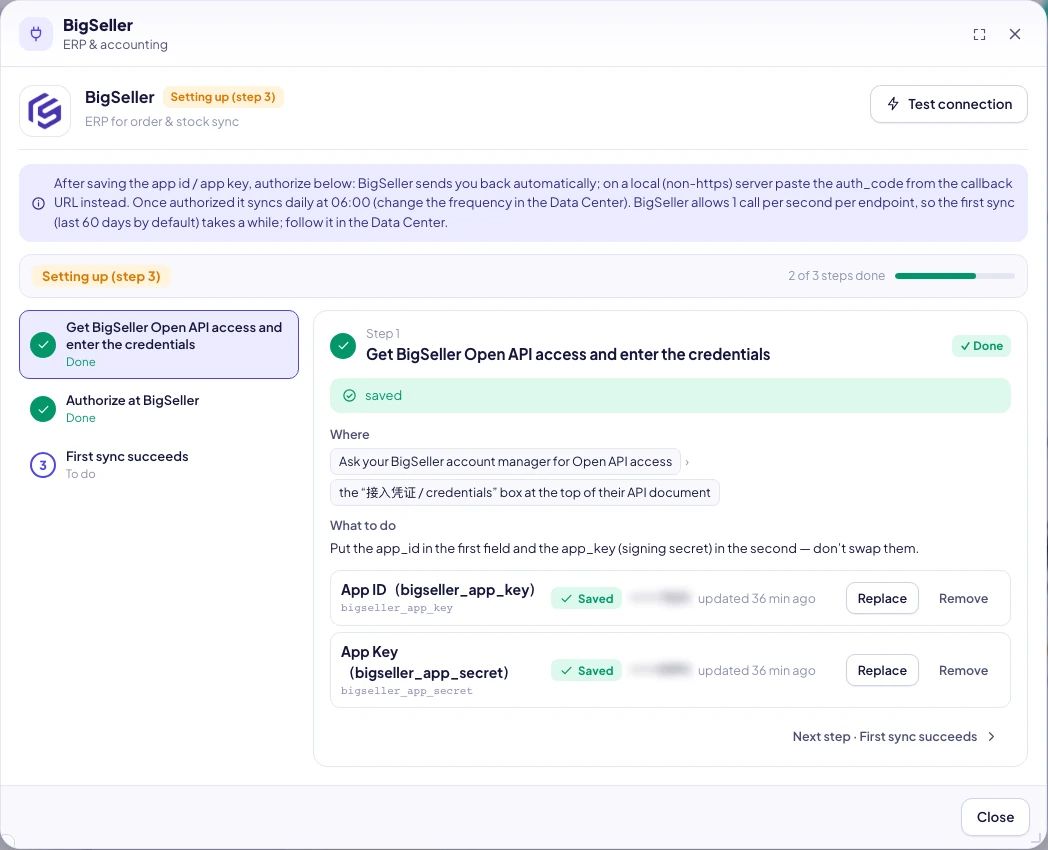Click 'Ask your BigSeller account manager' chip

click(505, 462)
